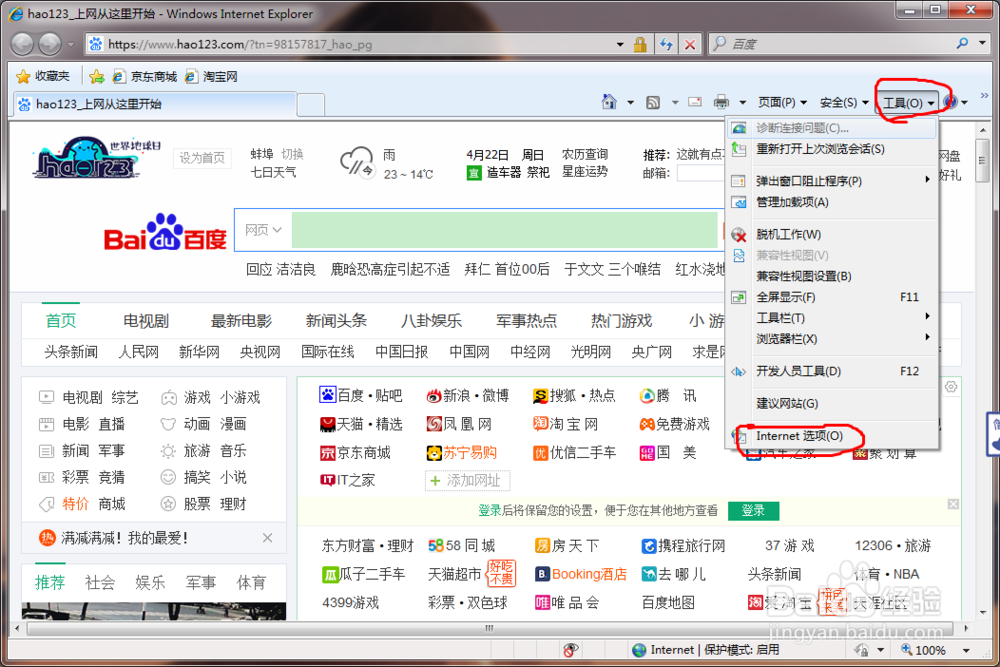Viewport: 1000px width, 667px height.
Task: Select 脱机工作(W) menu item
Action: click(832, 235)
